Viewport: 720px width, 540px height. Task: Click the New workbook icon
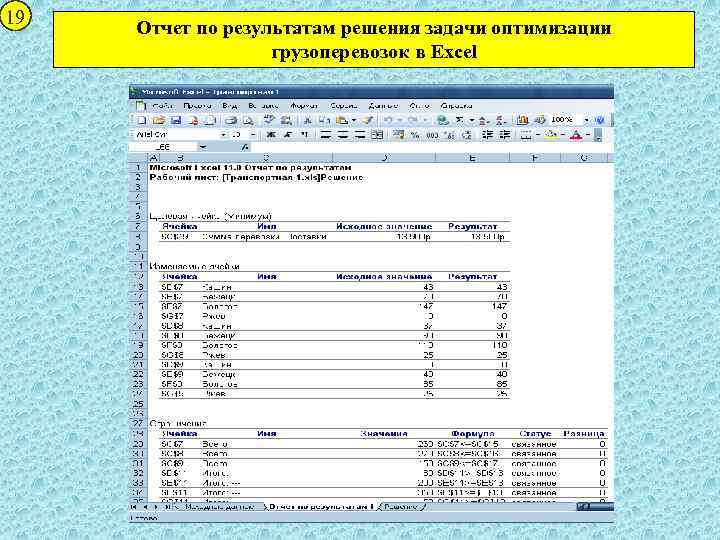[x=142, y=120]
